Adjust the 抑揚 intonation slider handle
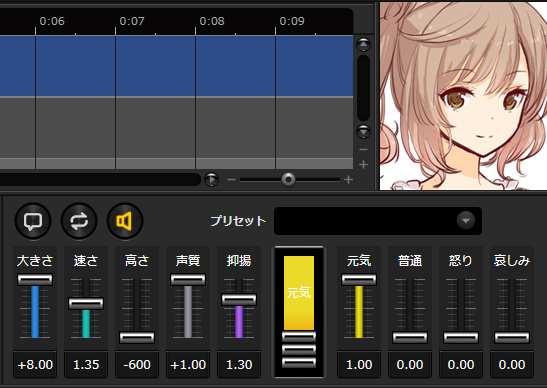Screen dimensions: 547x388 tap(239, 300)
